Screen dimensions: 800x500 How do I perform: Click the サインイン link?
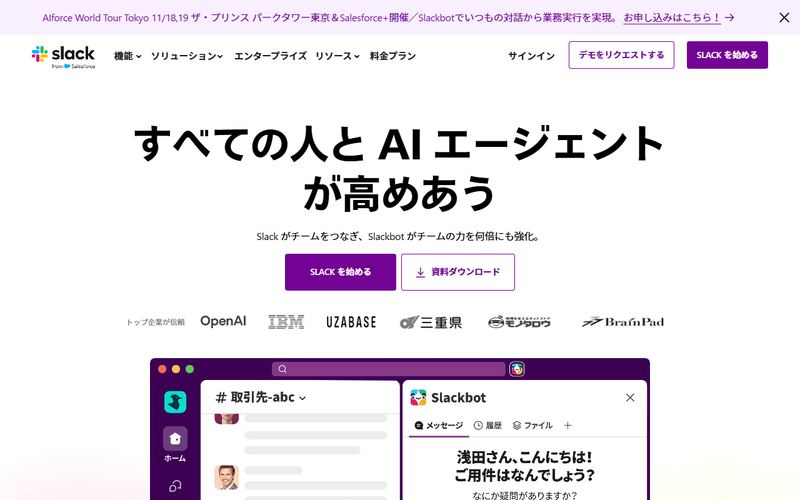pyautogui.click(x=531, y=56)
